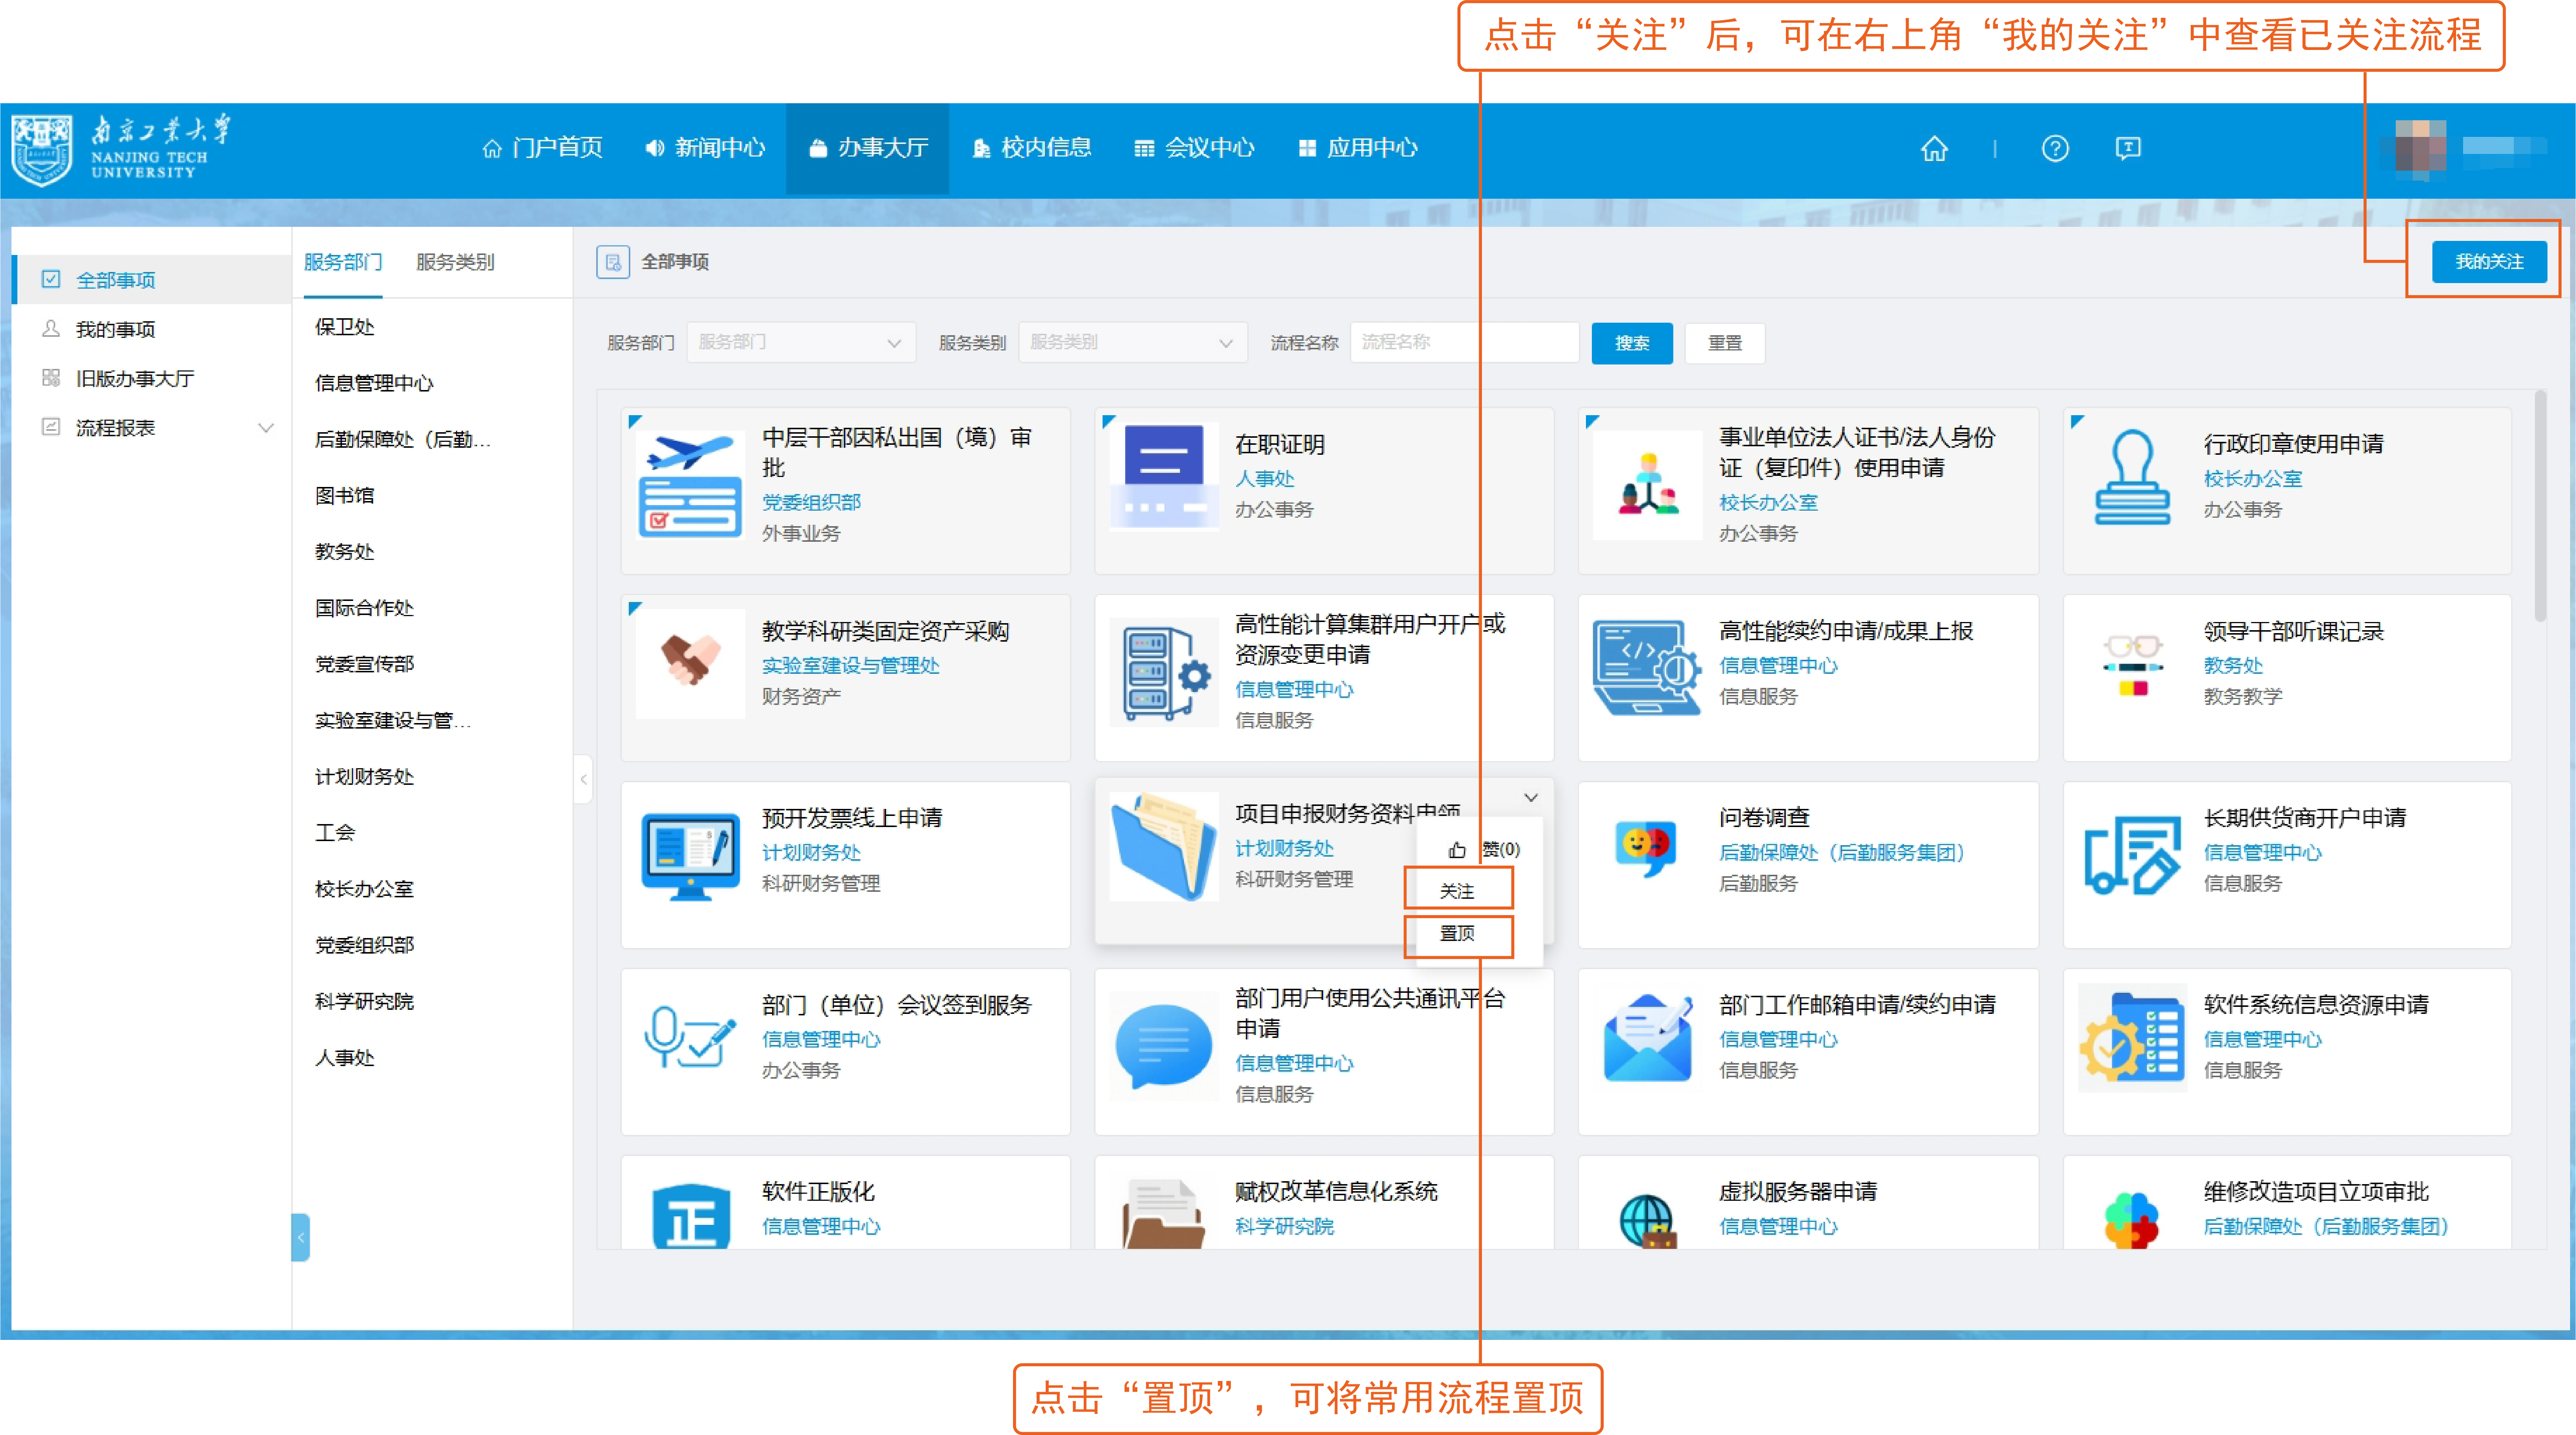This screenshot has height=1435, width=2576.
Task: Click the home icon in the header
Action: [1934, 149]
